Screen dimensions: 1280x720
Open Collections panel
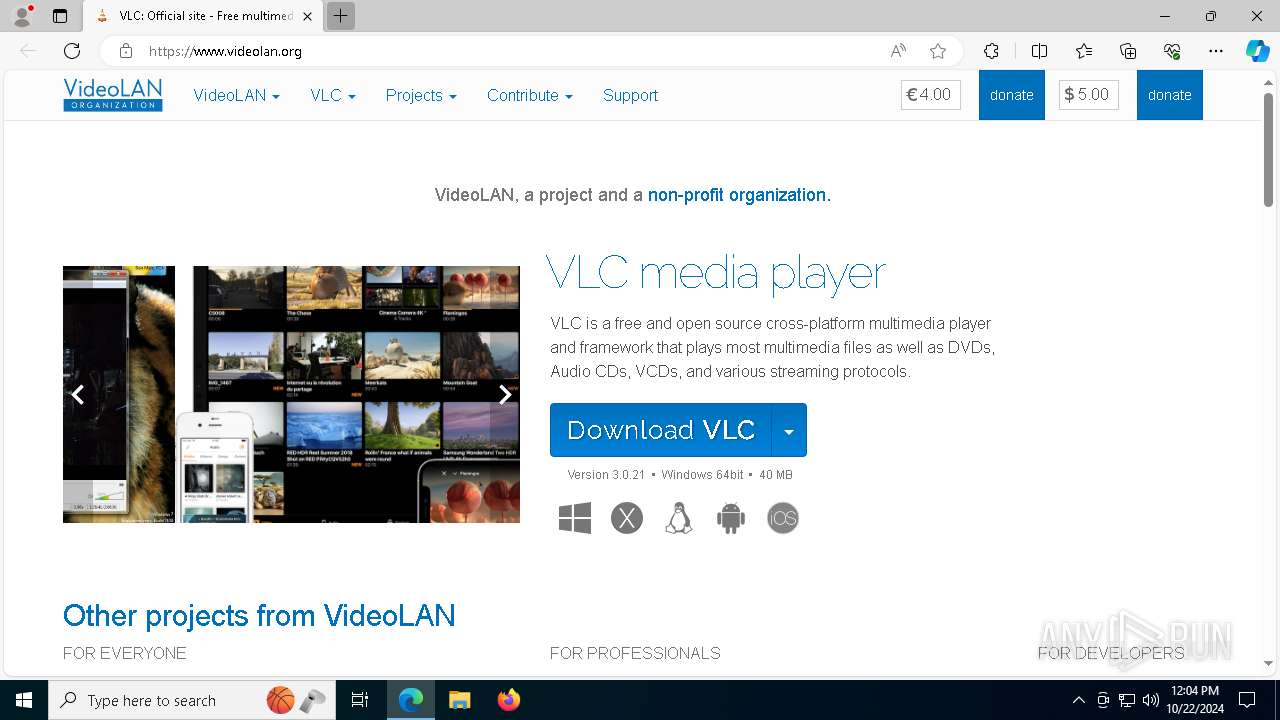tap(1128, 51)
